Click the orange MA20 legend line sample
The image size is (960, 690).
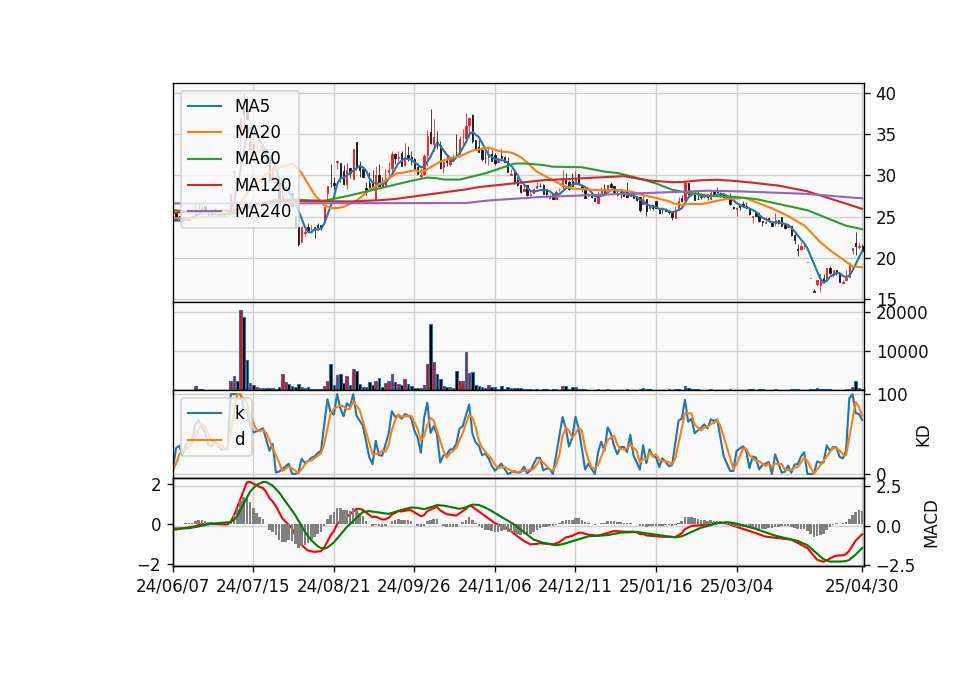tap(204, 132)
